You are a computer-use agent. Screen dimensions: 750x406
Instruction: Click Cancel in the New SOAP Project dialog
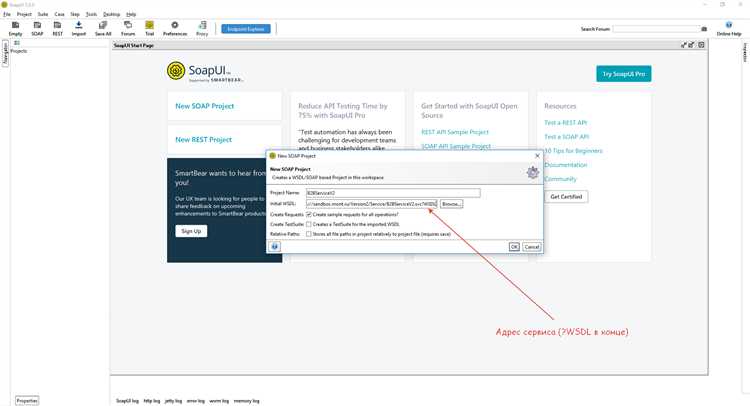click(532, 247)
